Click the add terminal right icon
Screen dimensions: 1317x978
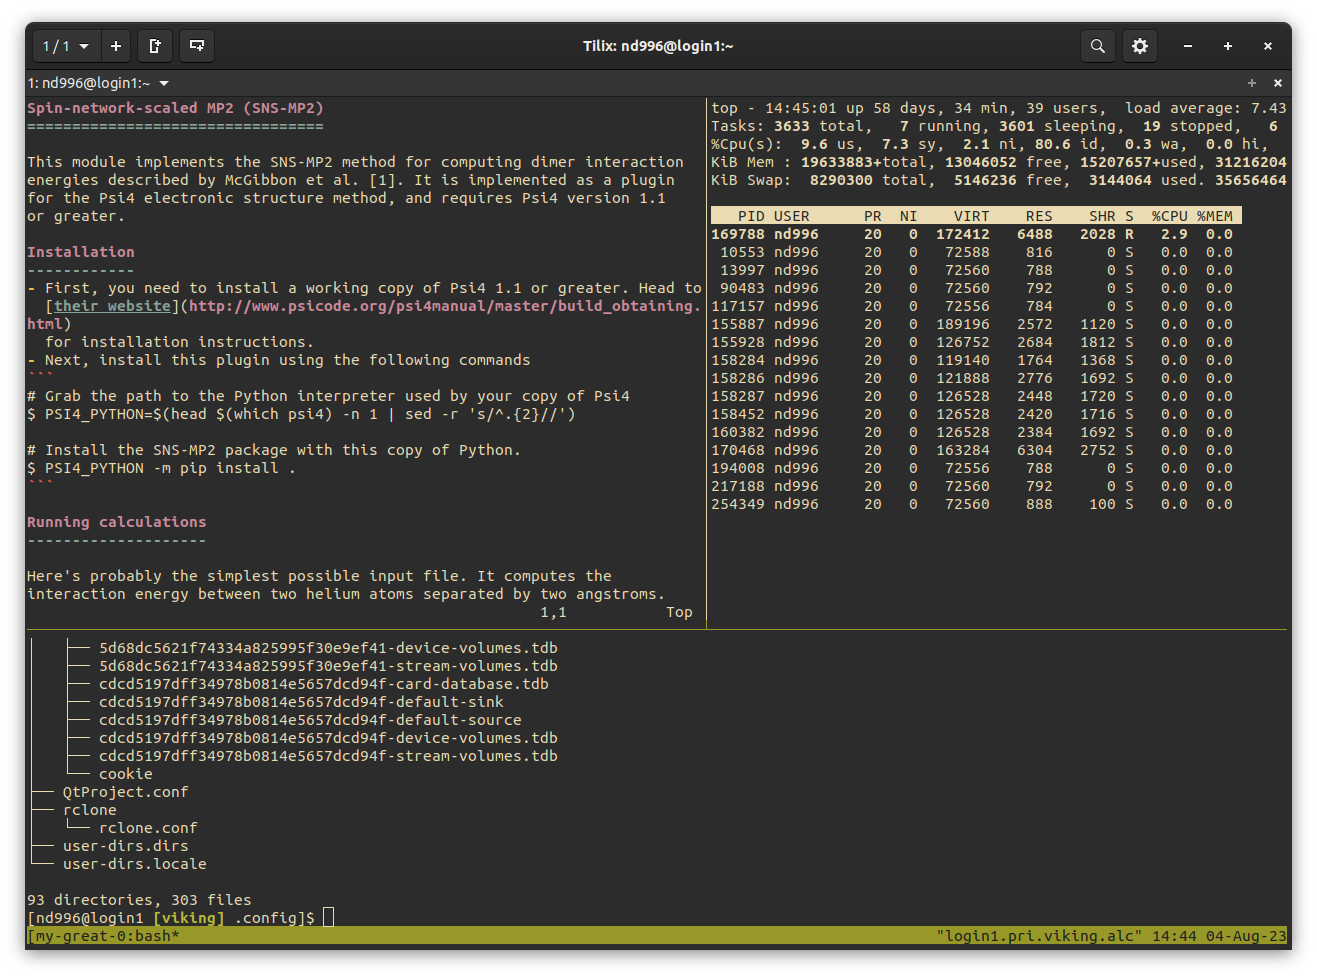click(155, 46)
